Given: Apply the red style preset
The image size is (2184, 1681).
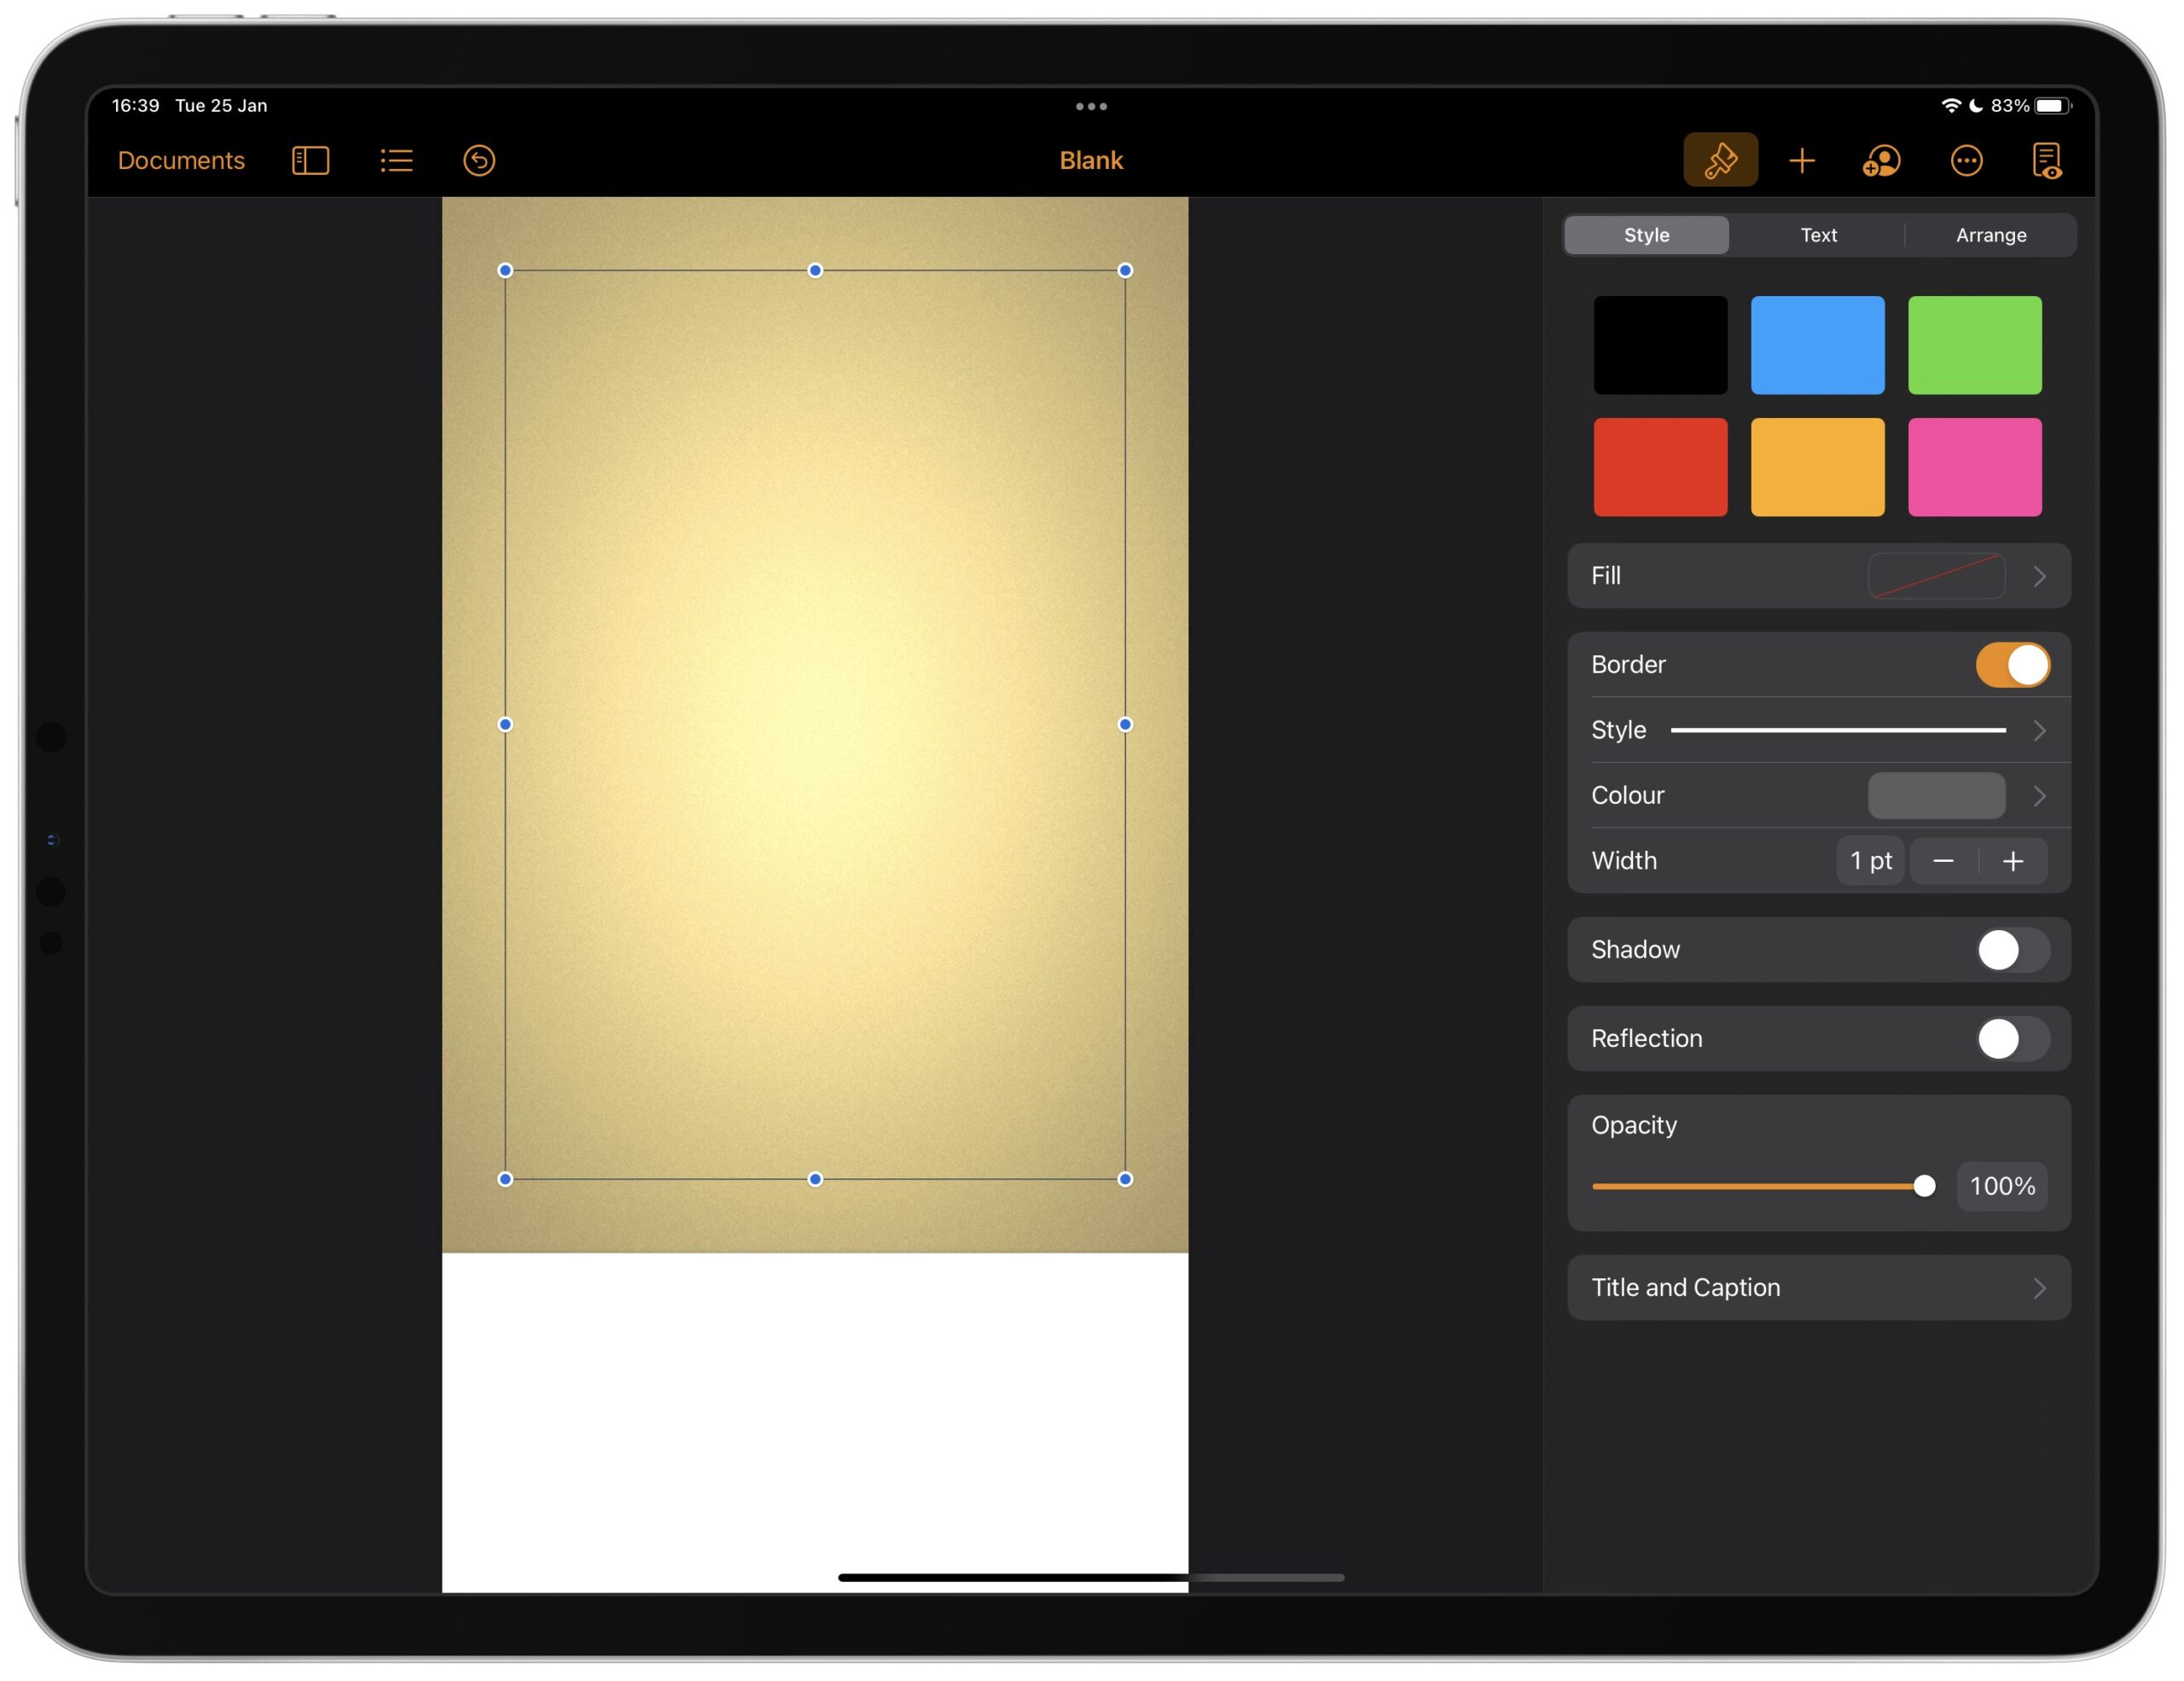Looking at the screenshot, I should coord(1660,467).
